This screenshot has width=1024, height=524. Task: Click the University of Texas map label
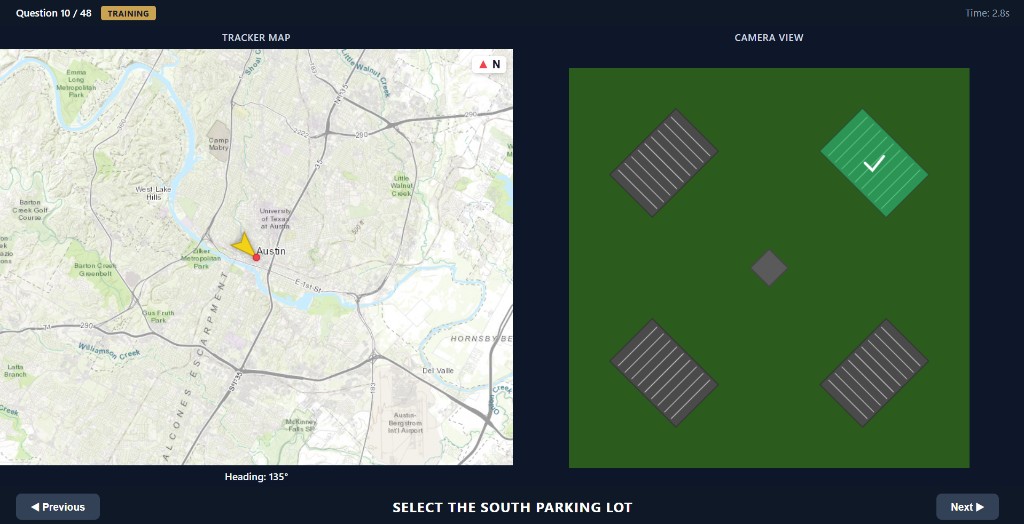tap(275, 219)
